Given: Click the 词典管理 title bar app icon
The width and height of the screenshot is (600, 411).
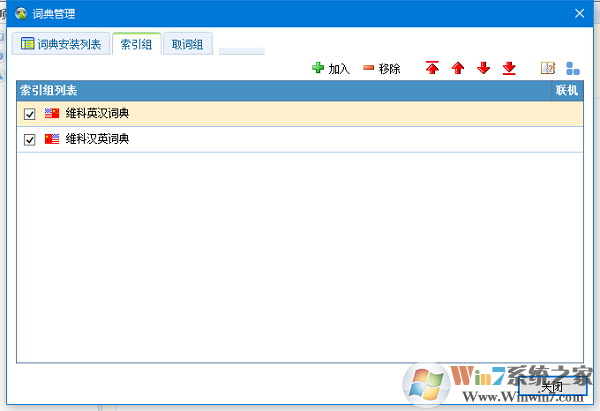Looking at the screenshot, I should tap(21, 13).
